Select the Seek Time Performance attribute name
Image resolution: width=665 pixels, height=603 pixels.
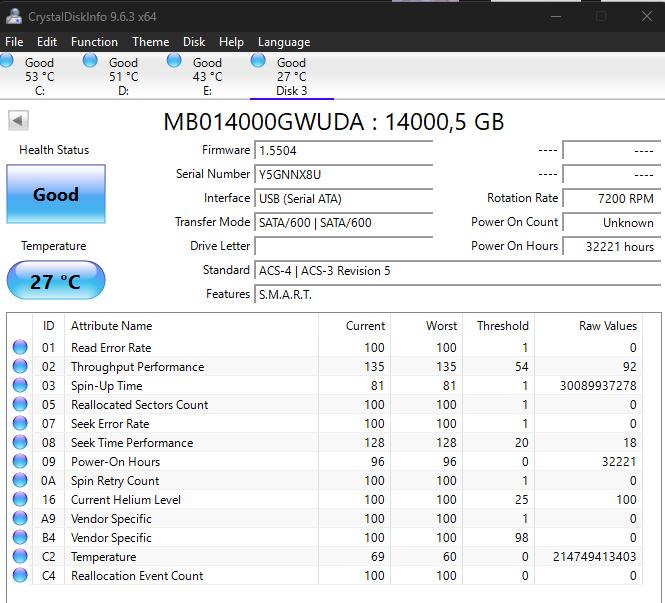click(132, 443)
